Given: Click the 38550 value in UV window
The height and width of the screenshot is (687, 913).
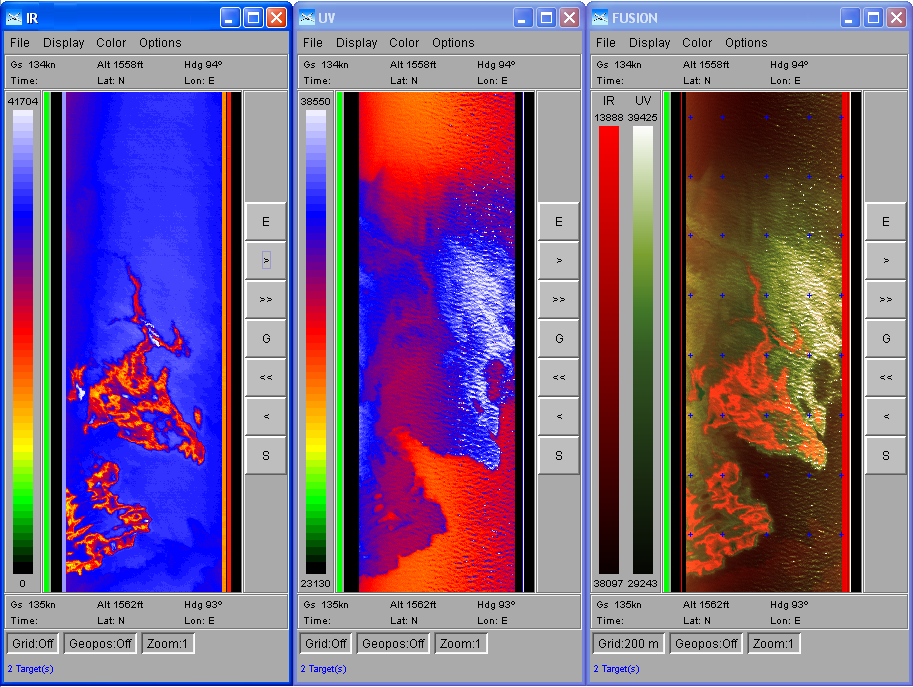Looking at the screenshot, I should click(316, 101).
